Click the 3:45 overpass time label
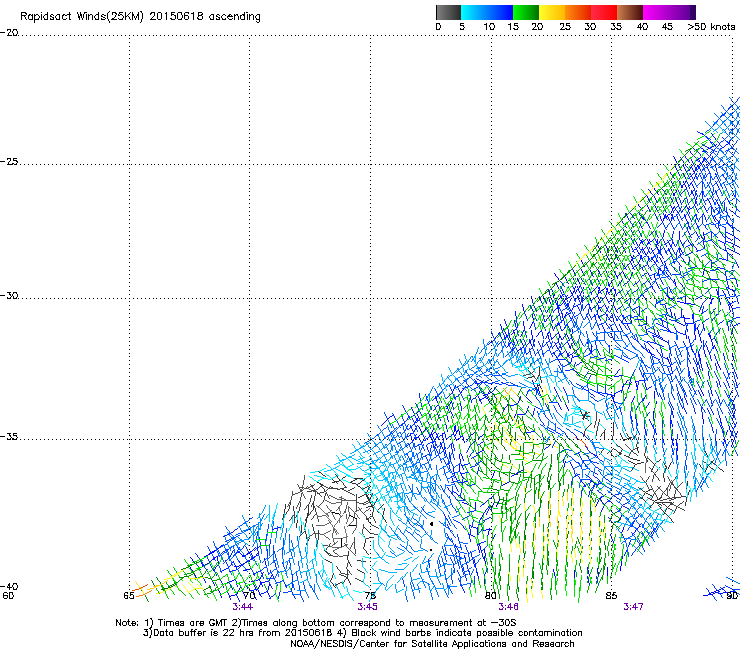Screen dimensions: 740x650 [x=367, y=607]
